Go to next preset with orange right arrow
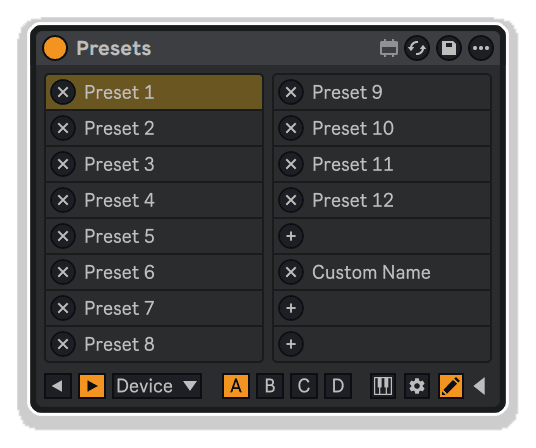Image resolution: width=536 pixels, height=448 pixels. point(92,386)
